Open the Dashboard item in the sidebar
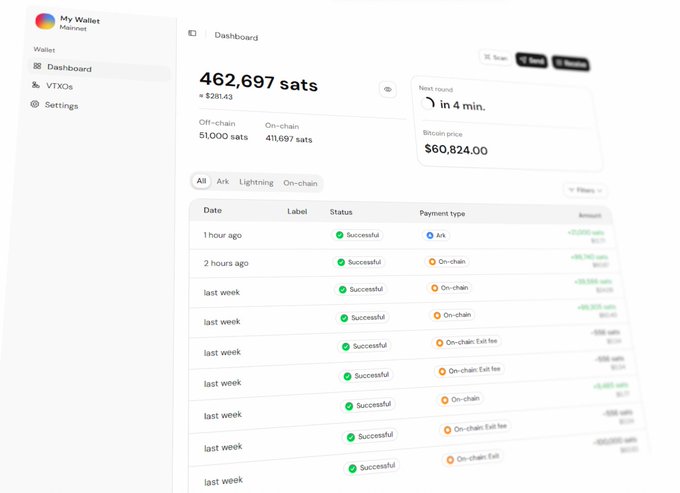 tap(100, 69)
